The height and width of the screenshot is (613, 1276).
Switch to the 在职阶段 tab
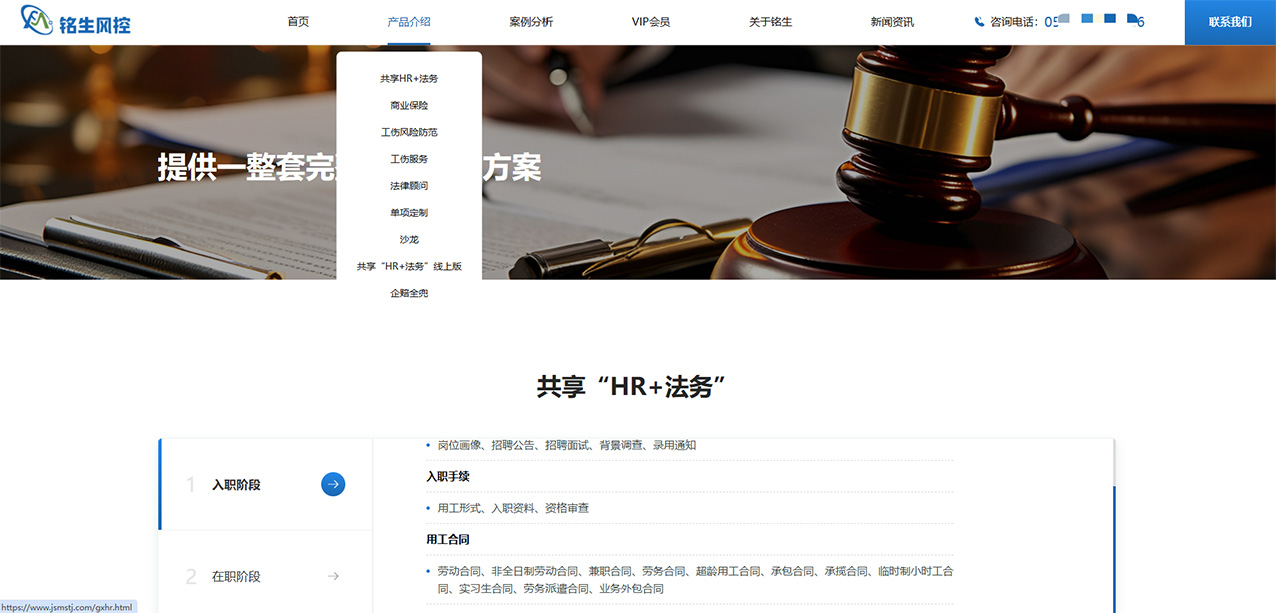[236, 577]
